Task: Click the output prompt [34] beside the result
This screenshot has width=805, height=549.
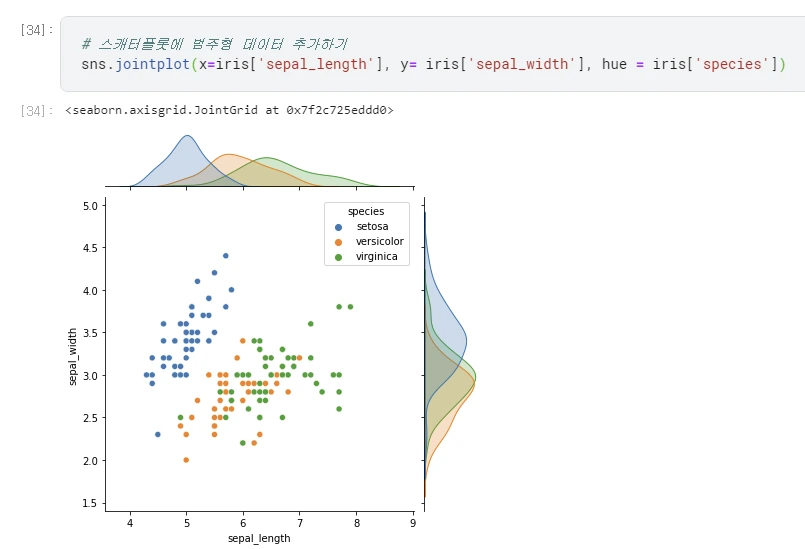Action: [x=36, y=110]
